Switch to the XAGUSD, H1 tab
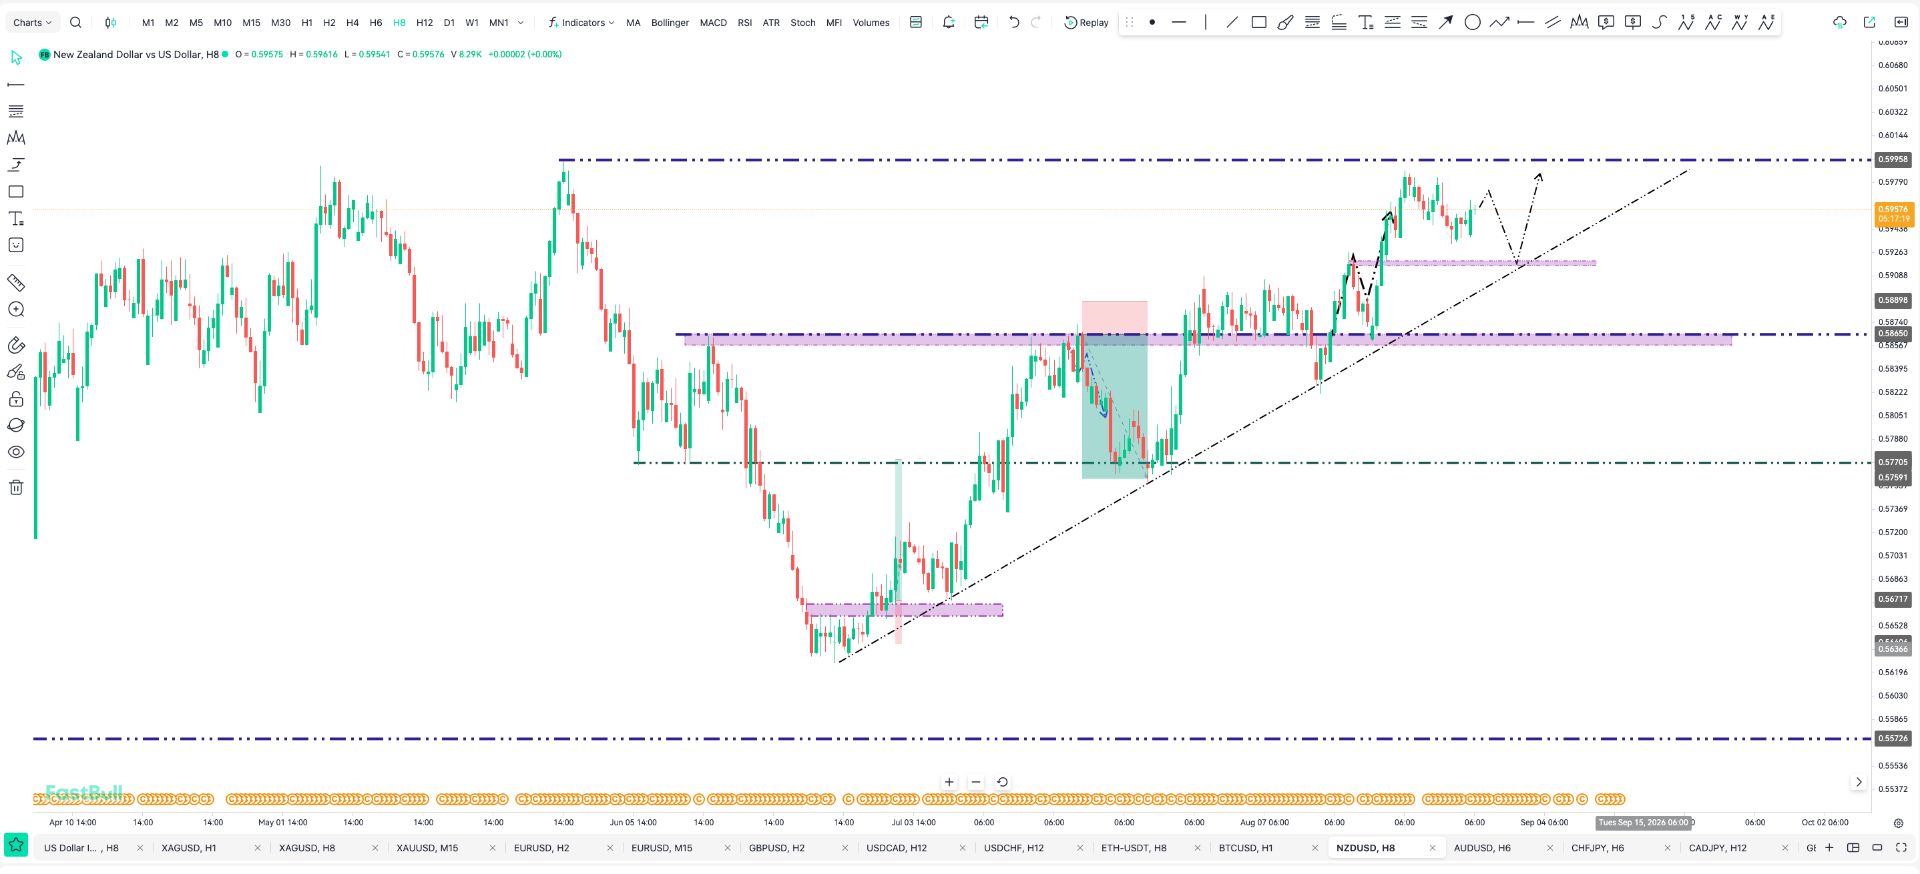 [189, 848]
